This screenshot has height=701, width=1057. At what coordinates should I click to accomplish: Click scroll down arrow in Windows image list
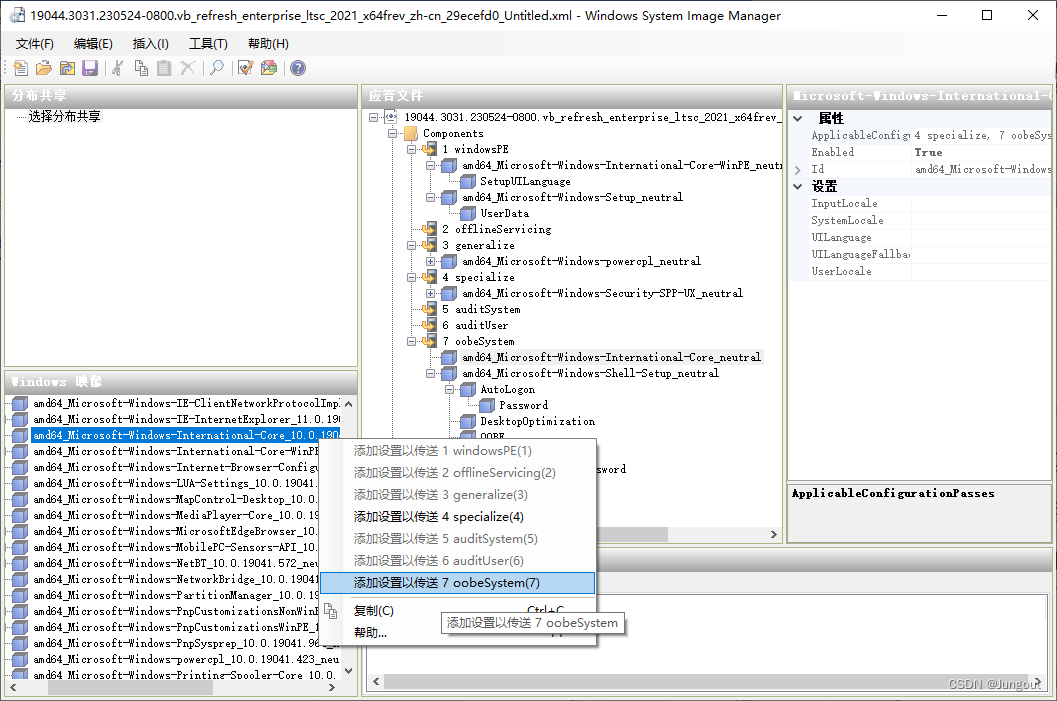coord(349,671)
